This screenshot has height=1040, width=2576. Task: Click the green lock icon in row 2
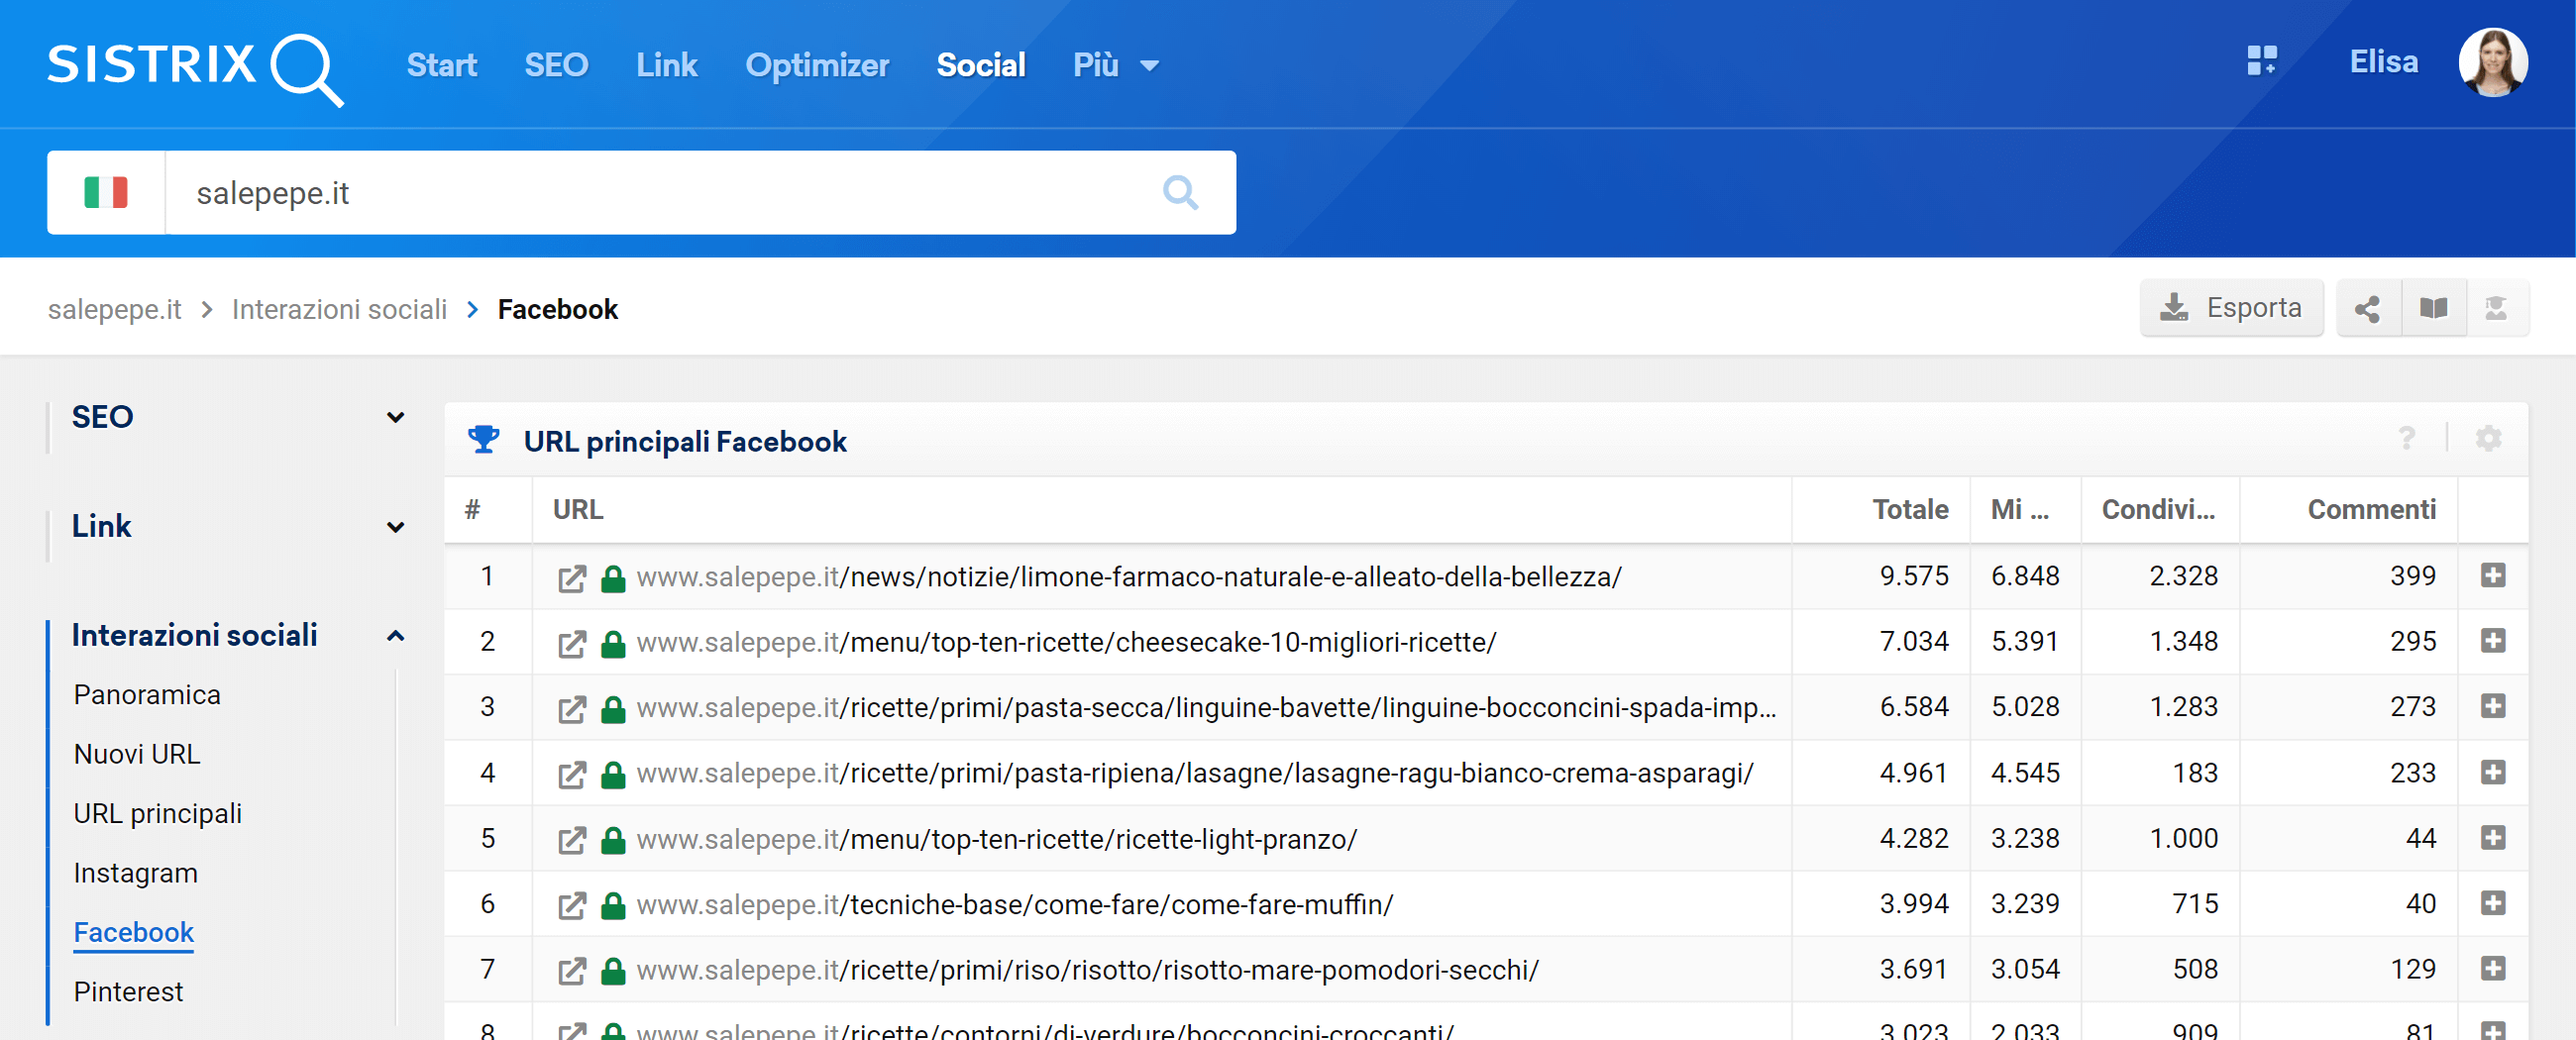613,643
